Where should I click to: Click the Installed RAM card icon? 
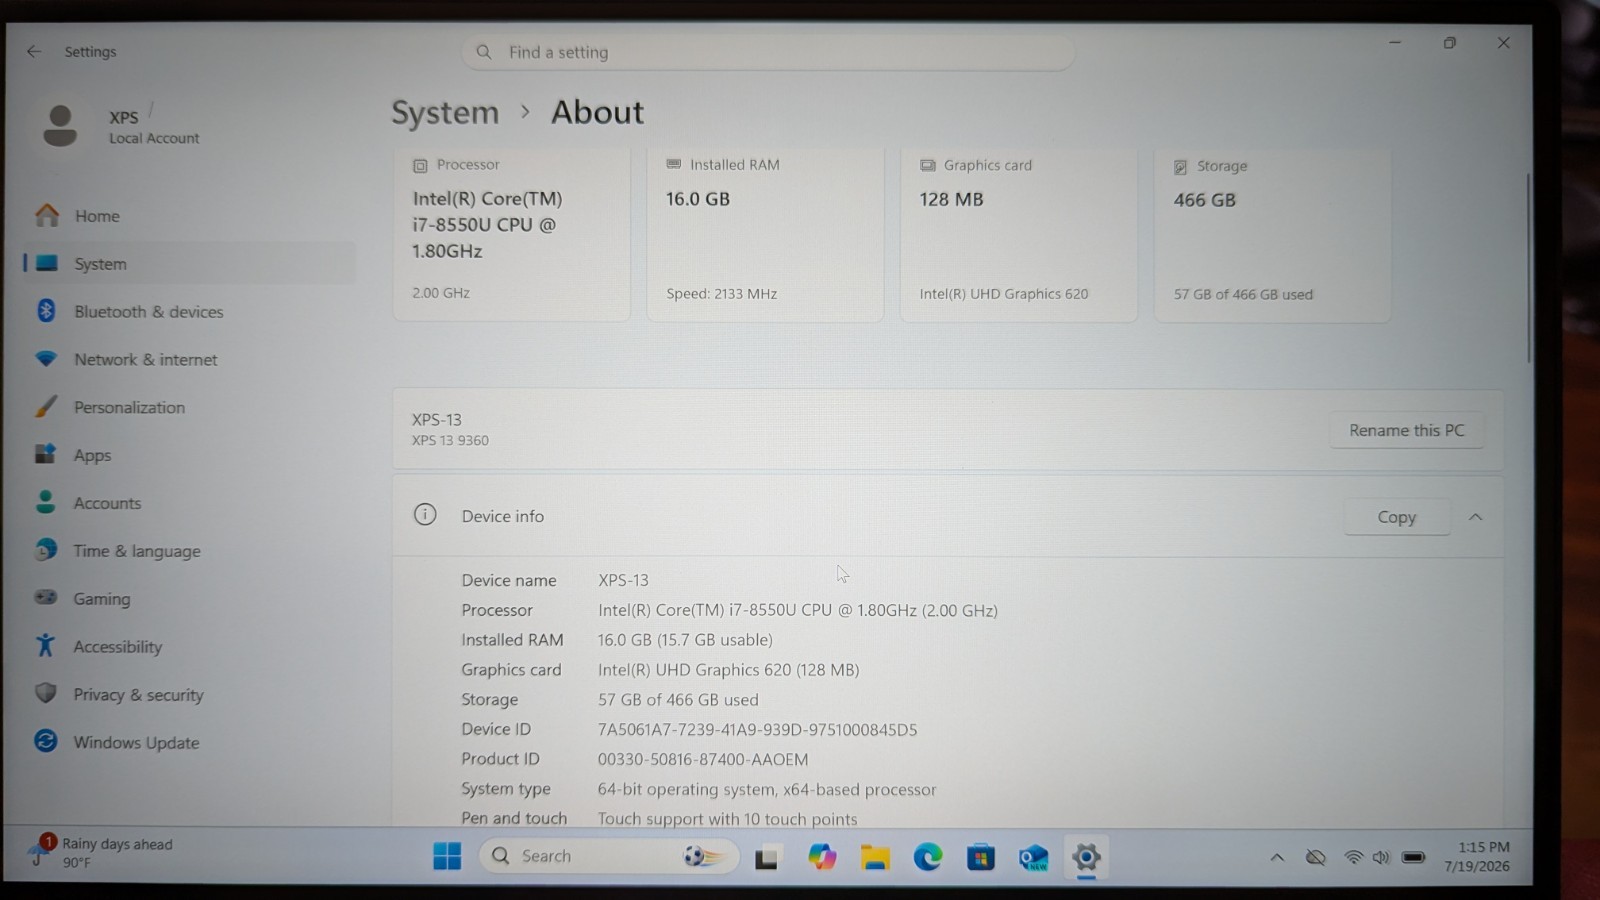point(674,164)
